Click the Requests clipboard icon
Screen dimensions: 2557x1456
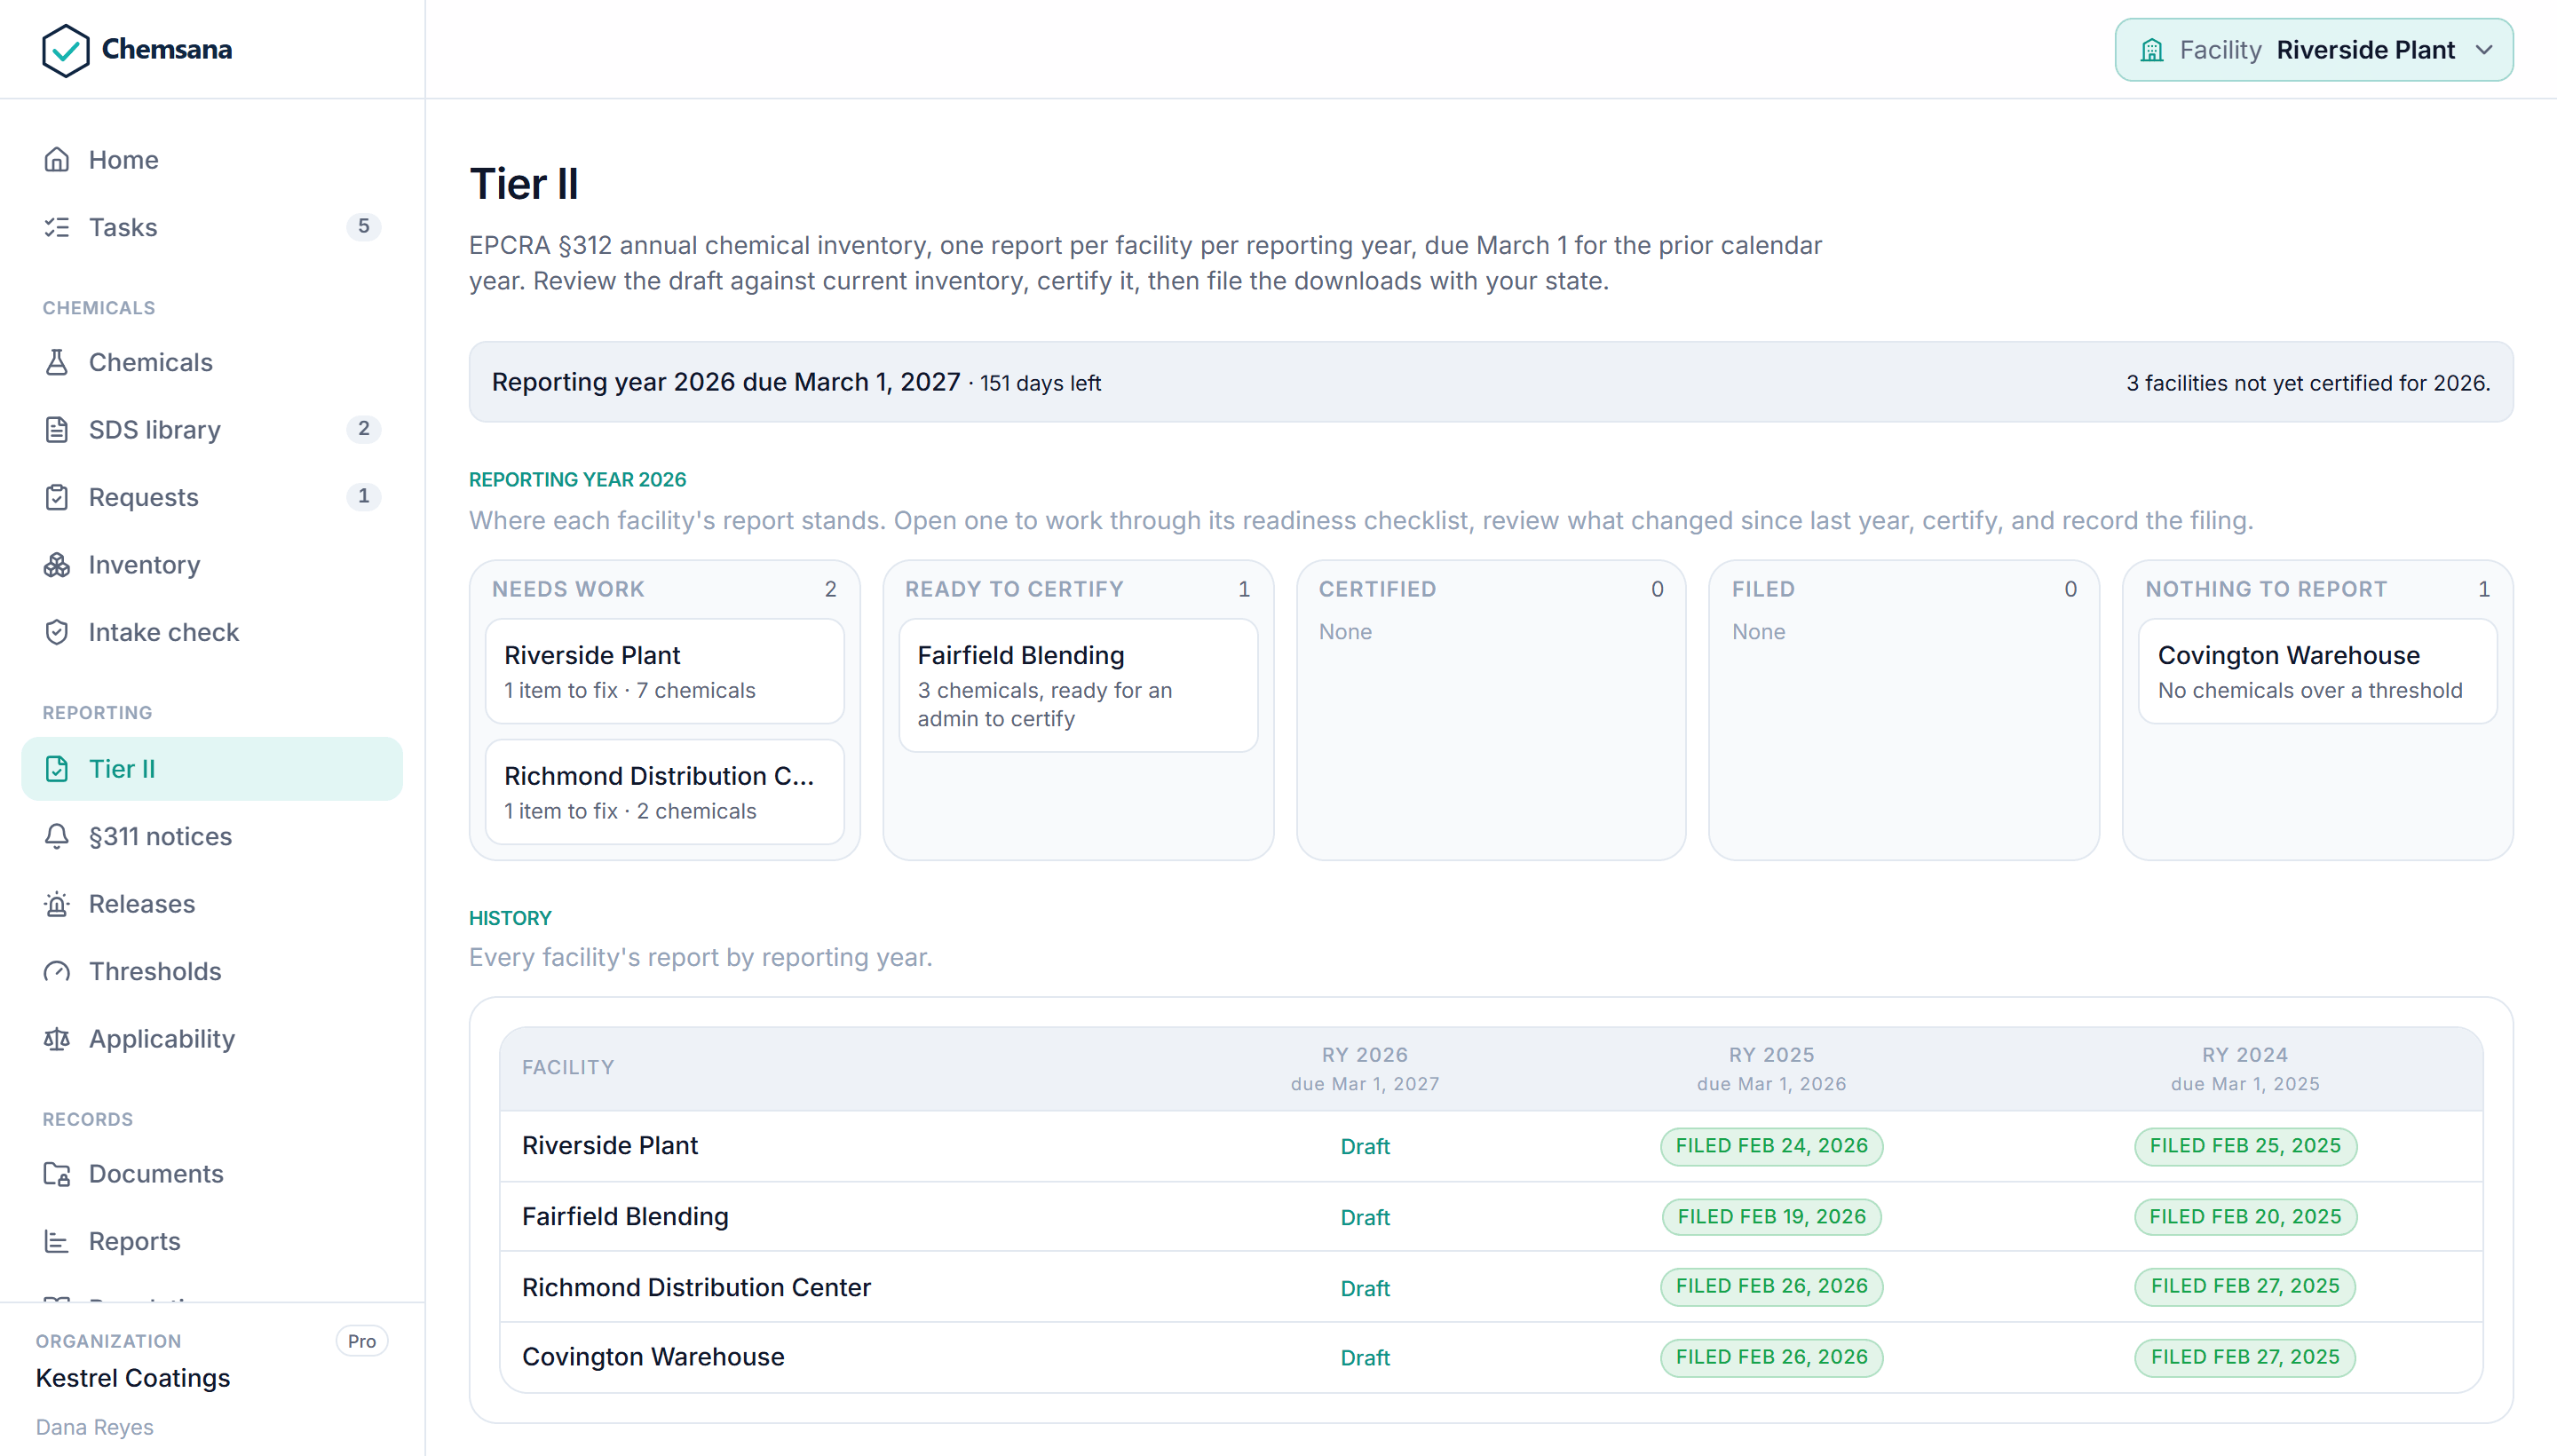[x=57, y=497]
